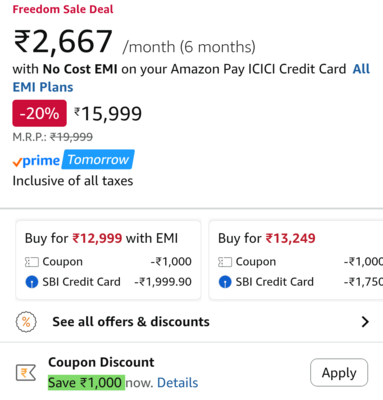383x400 pixels.
Task: Click the struck-through M.R.P. ₹19,999
Action: click(x=71, y=137)
